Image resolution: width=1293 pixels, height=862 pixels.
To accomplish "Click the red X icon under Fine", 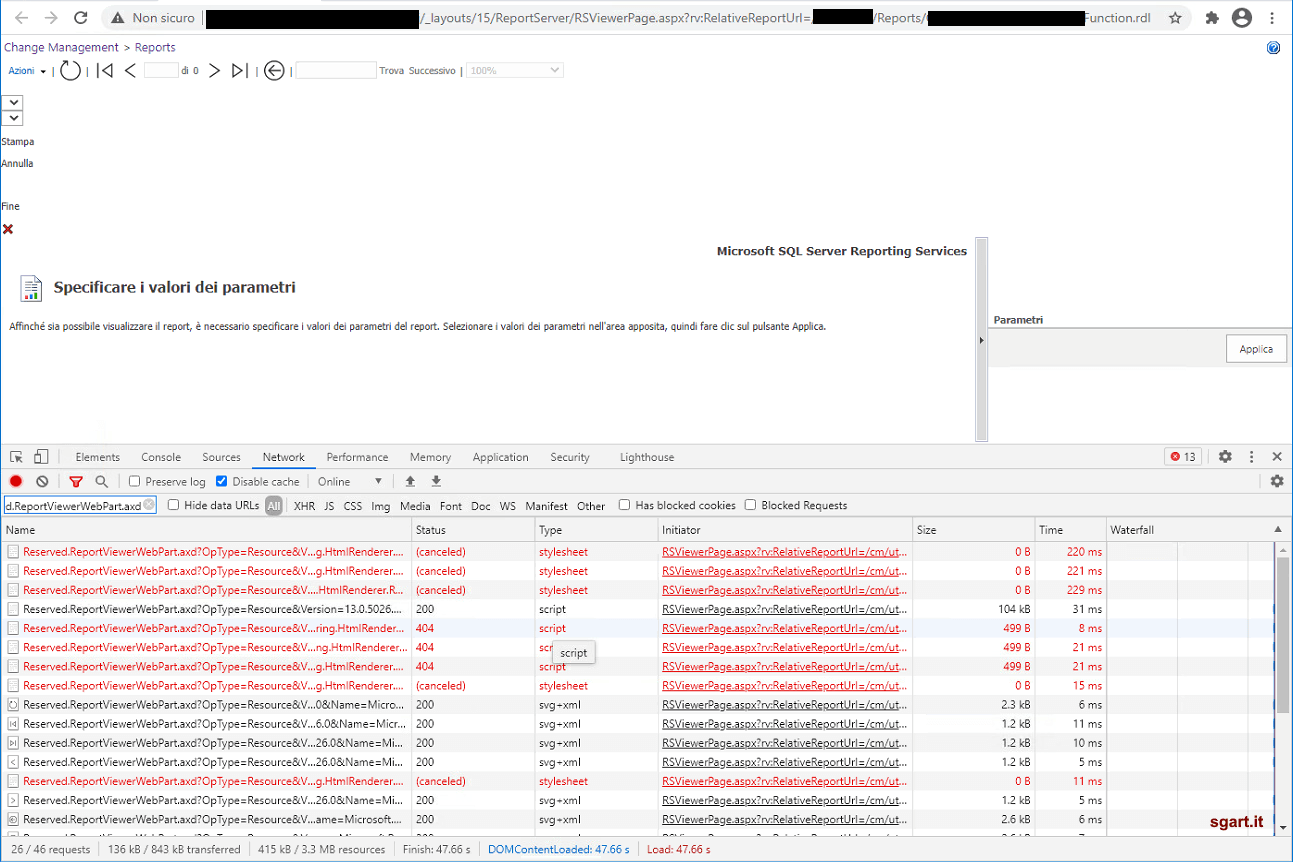I will (8, 229).
